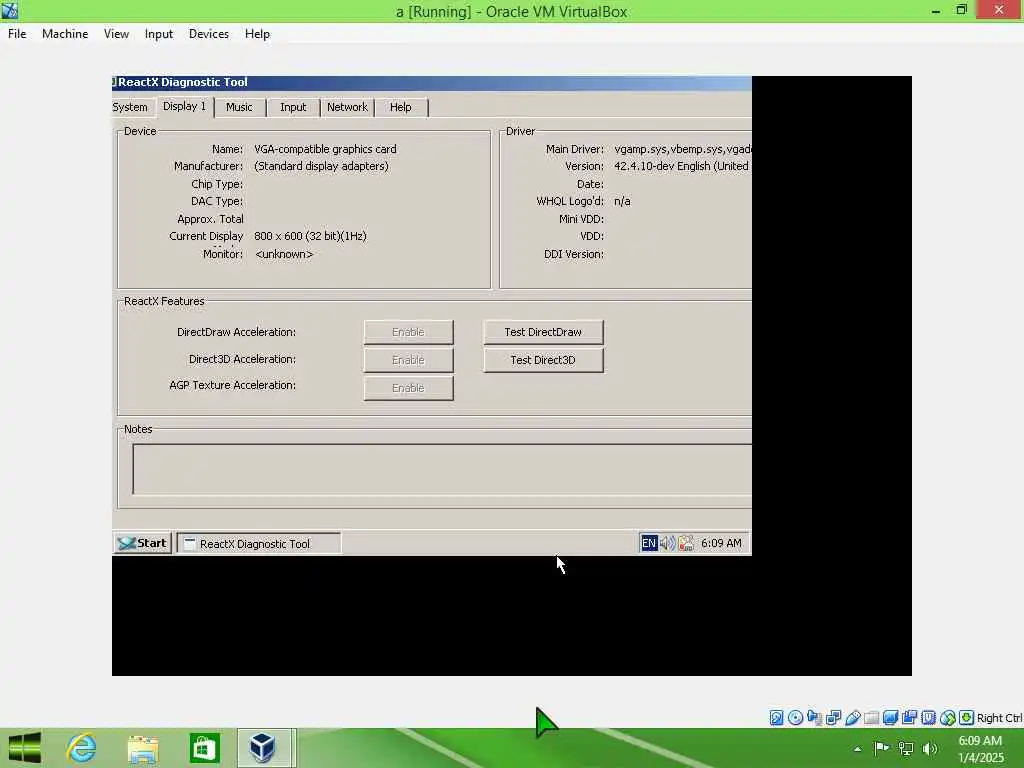
Task: Click the display settings indicator icon
Action: click(x=890, y=718)
